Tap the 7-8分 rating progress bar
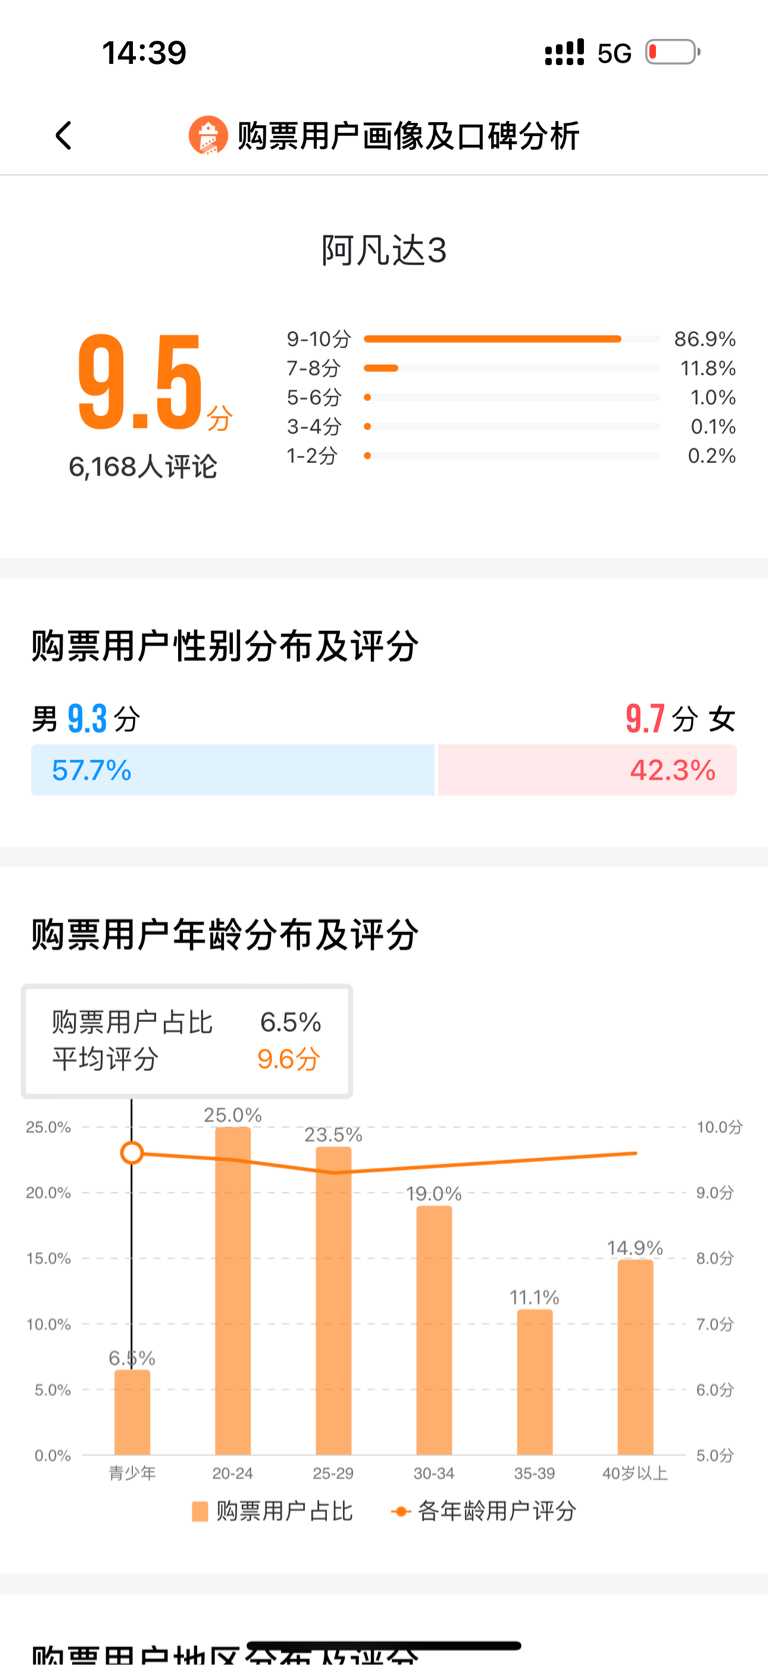The height and width of the screenshot is (1665, 768). 512,368
